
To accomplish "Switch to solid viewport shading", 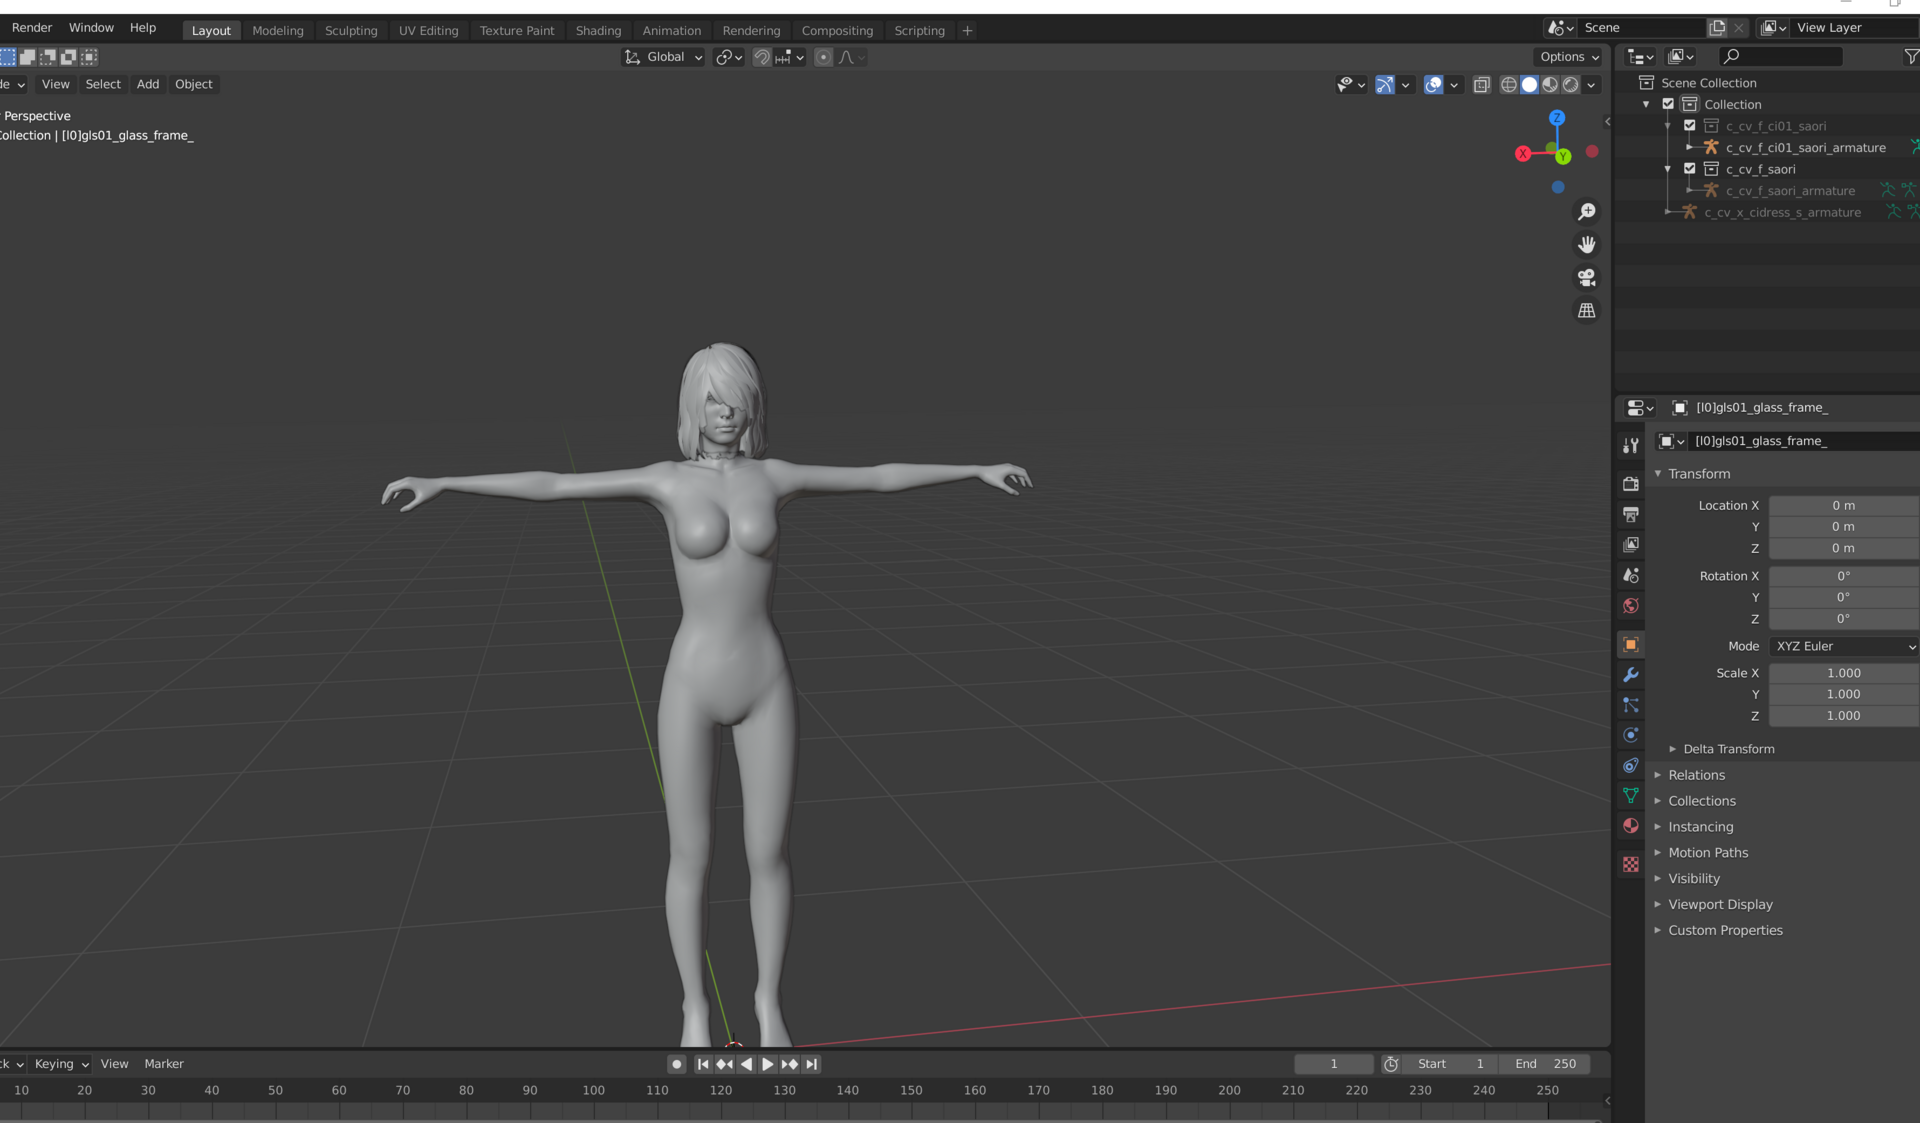I will tap(1529, 85).
